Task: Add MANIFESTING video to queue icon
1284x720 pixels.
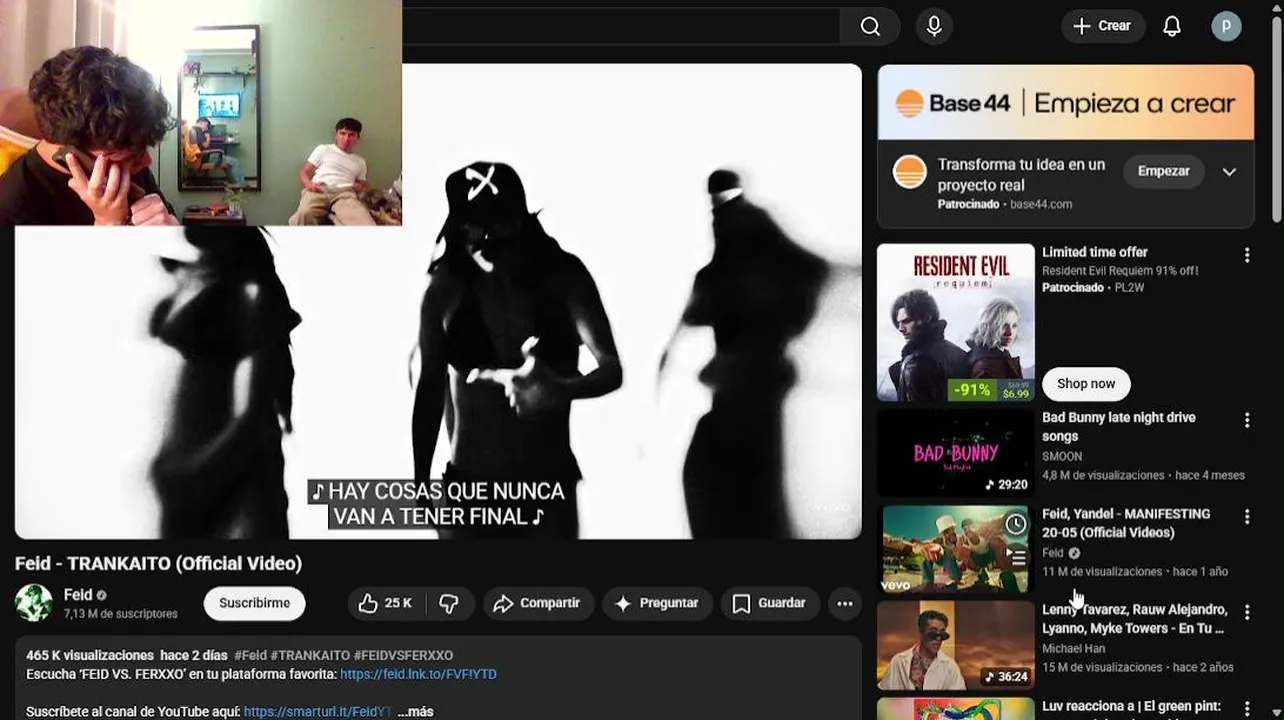Action: pos(1016,558)
